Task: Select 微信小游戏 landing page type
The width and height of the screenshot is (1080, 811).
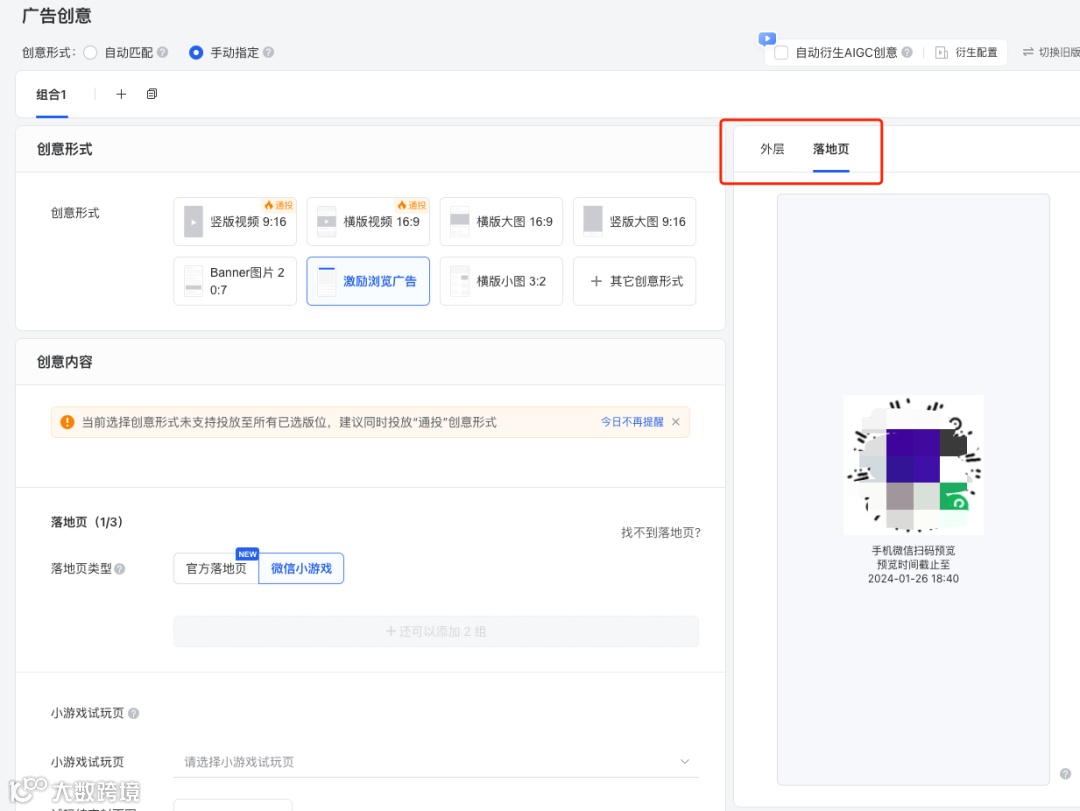Action: [x=301, y=568]
